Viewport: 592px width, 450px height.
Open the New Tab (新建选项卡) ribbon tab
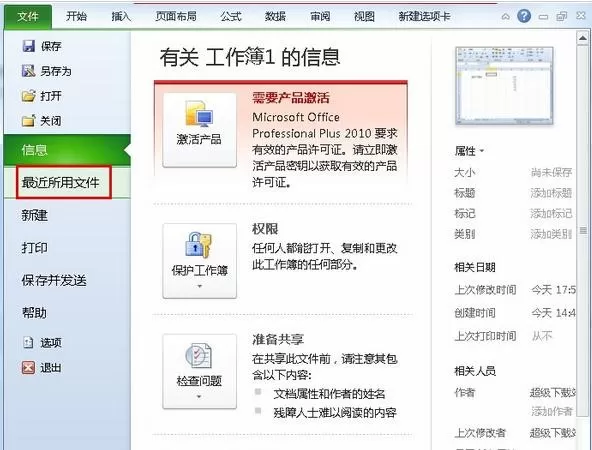pyautogui.click(x=424, y=16)
